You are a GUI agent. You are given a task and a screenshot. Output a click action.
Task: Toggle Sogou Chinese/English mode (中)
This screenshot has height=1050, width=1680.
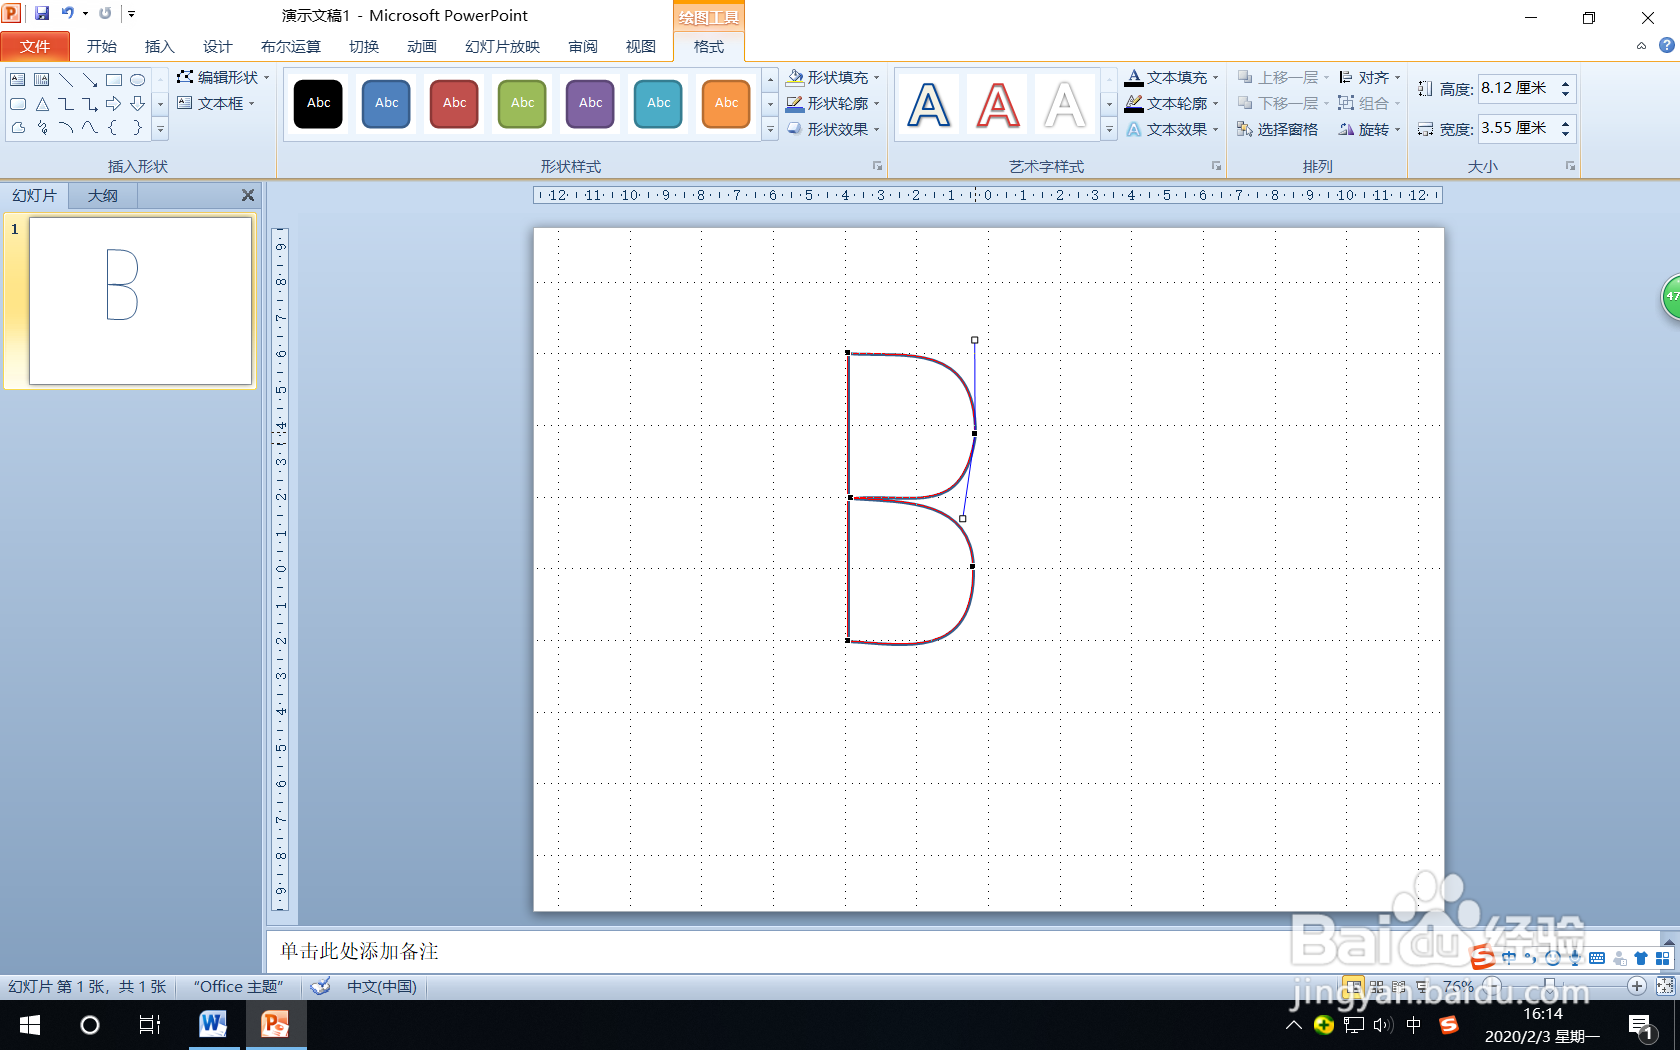click(1509, 958)
